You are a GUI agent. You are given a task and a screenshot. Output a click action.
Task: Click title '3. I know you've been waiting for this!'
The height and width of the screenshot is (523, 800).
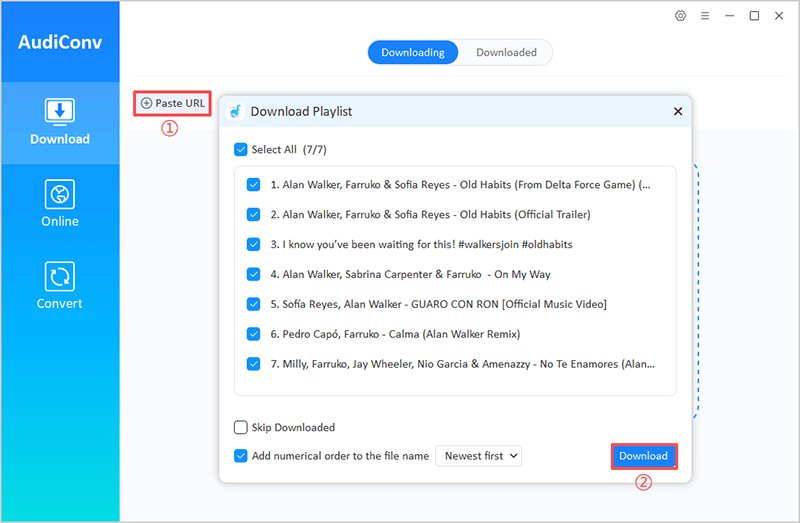[421, 244]
